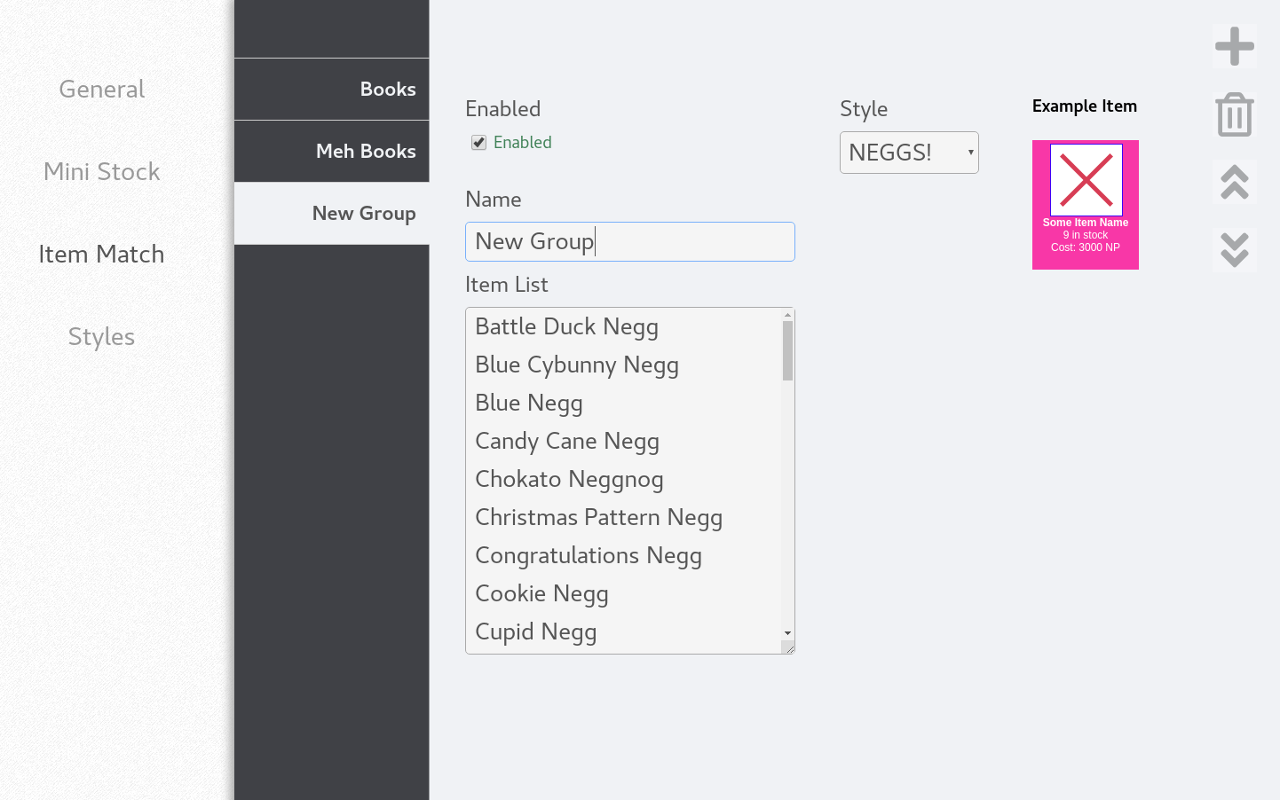Click the Cost: 3000 NP text
The height and width of the screenshot is (800, 1280).
tap(1086, 247)
